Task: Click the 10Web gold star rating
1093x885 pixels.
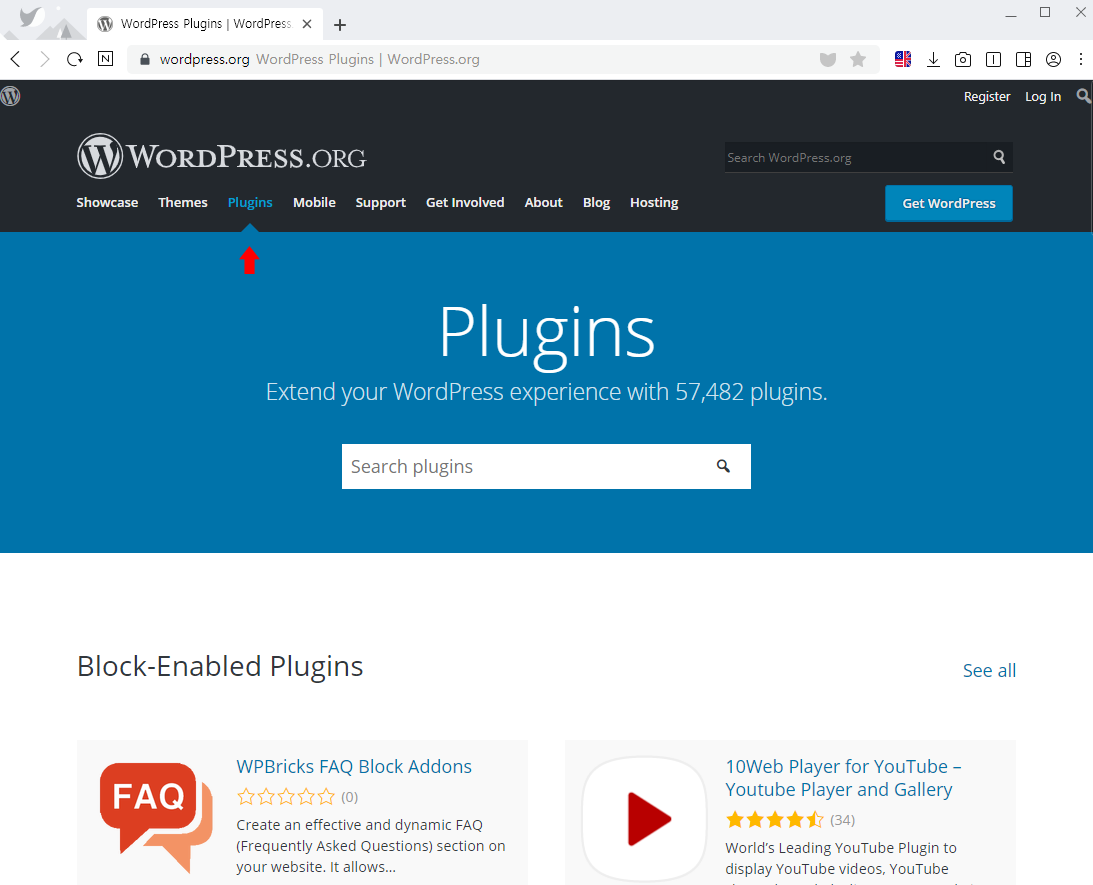Action: pos(774,819)
